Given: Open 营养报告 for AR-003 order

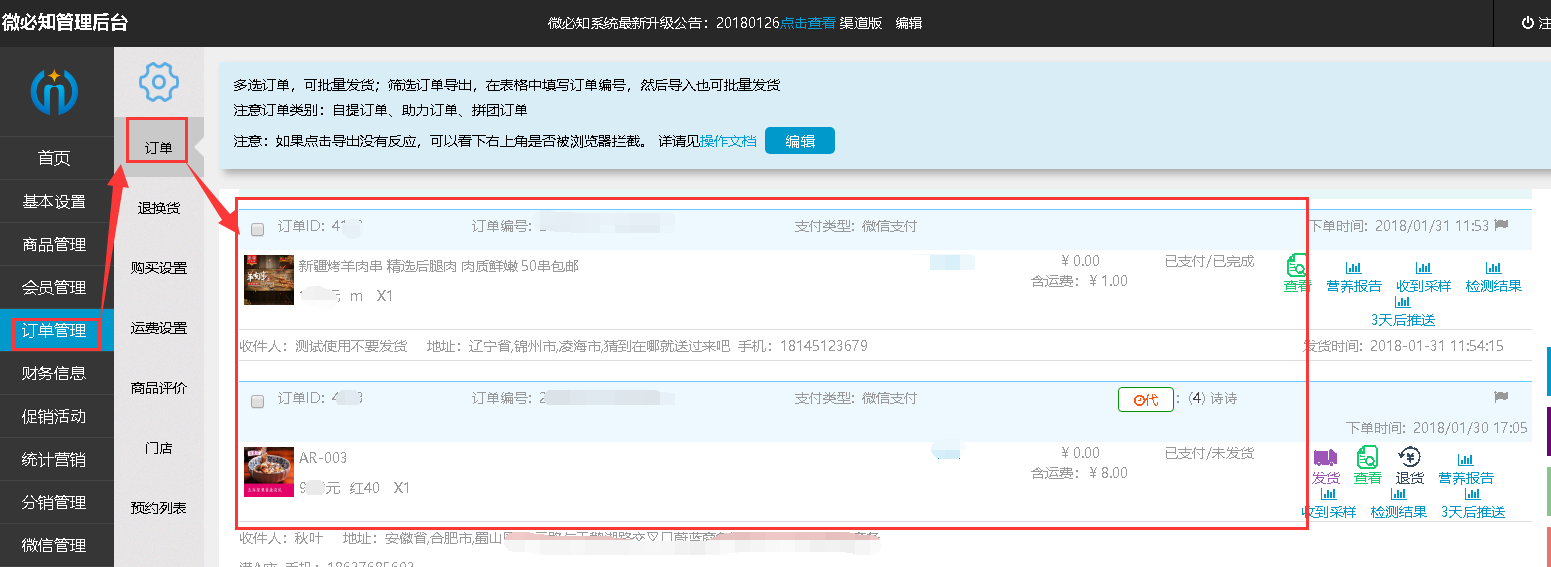Looking at the screenshot, I should [x=1466, y=470].
